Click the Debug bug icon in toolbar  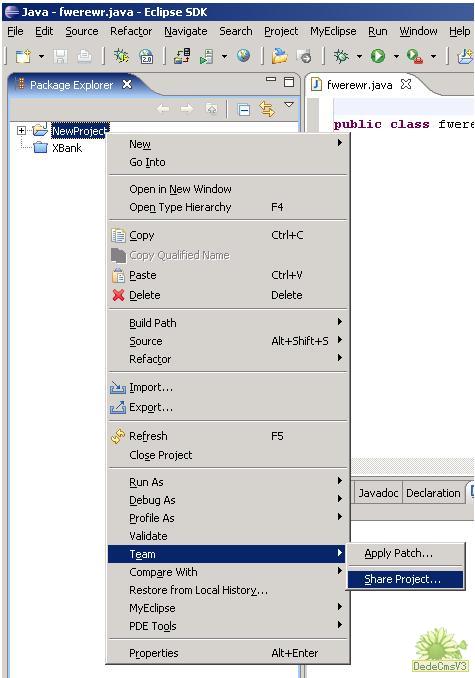click(341, 56)
